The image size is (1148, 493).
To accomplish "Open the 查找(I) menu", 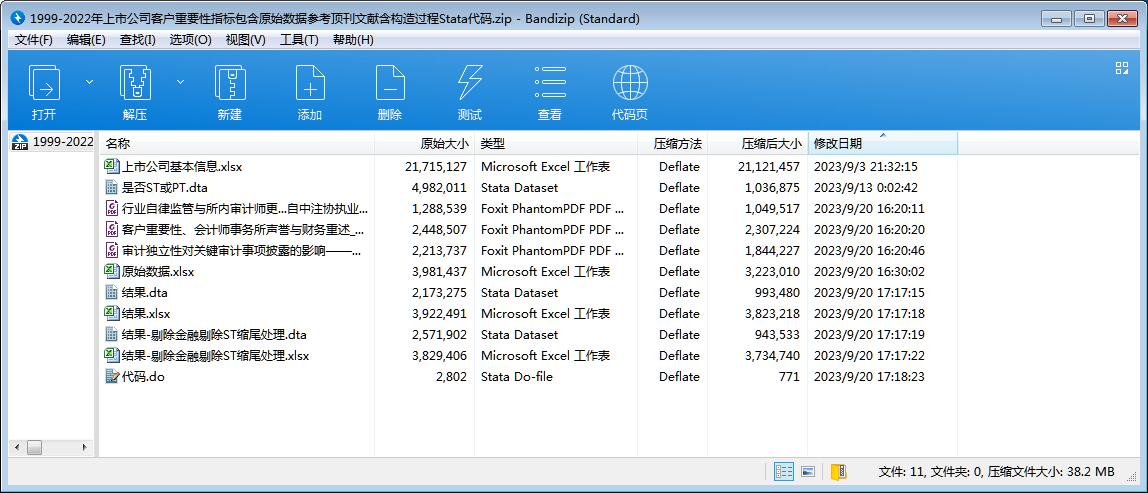I will pos(138,40).
